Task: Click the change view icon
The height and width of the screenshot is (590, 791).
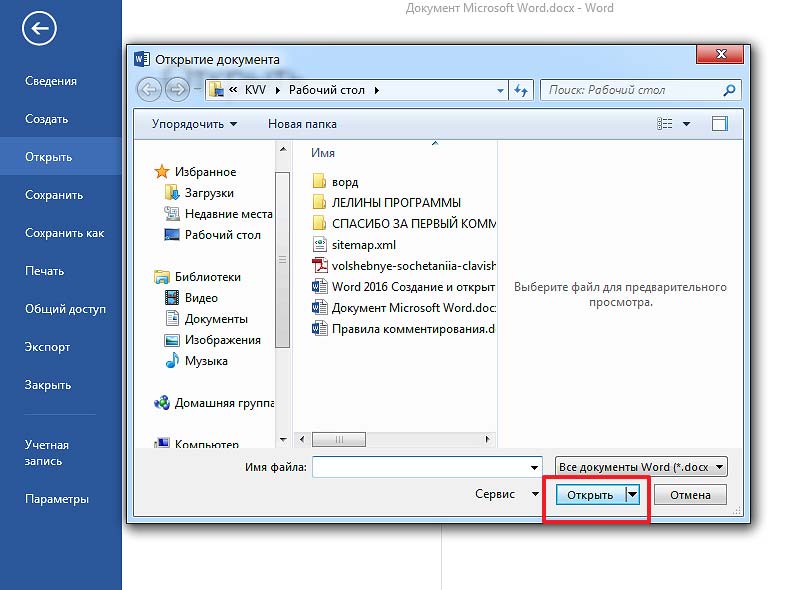Action: point(664,124)
